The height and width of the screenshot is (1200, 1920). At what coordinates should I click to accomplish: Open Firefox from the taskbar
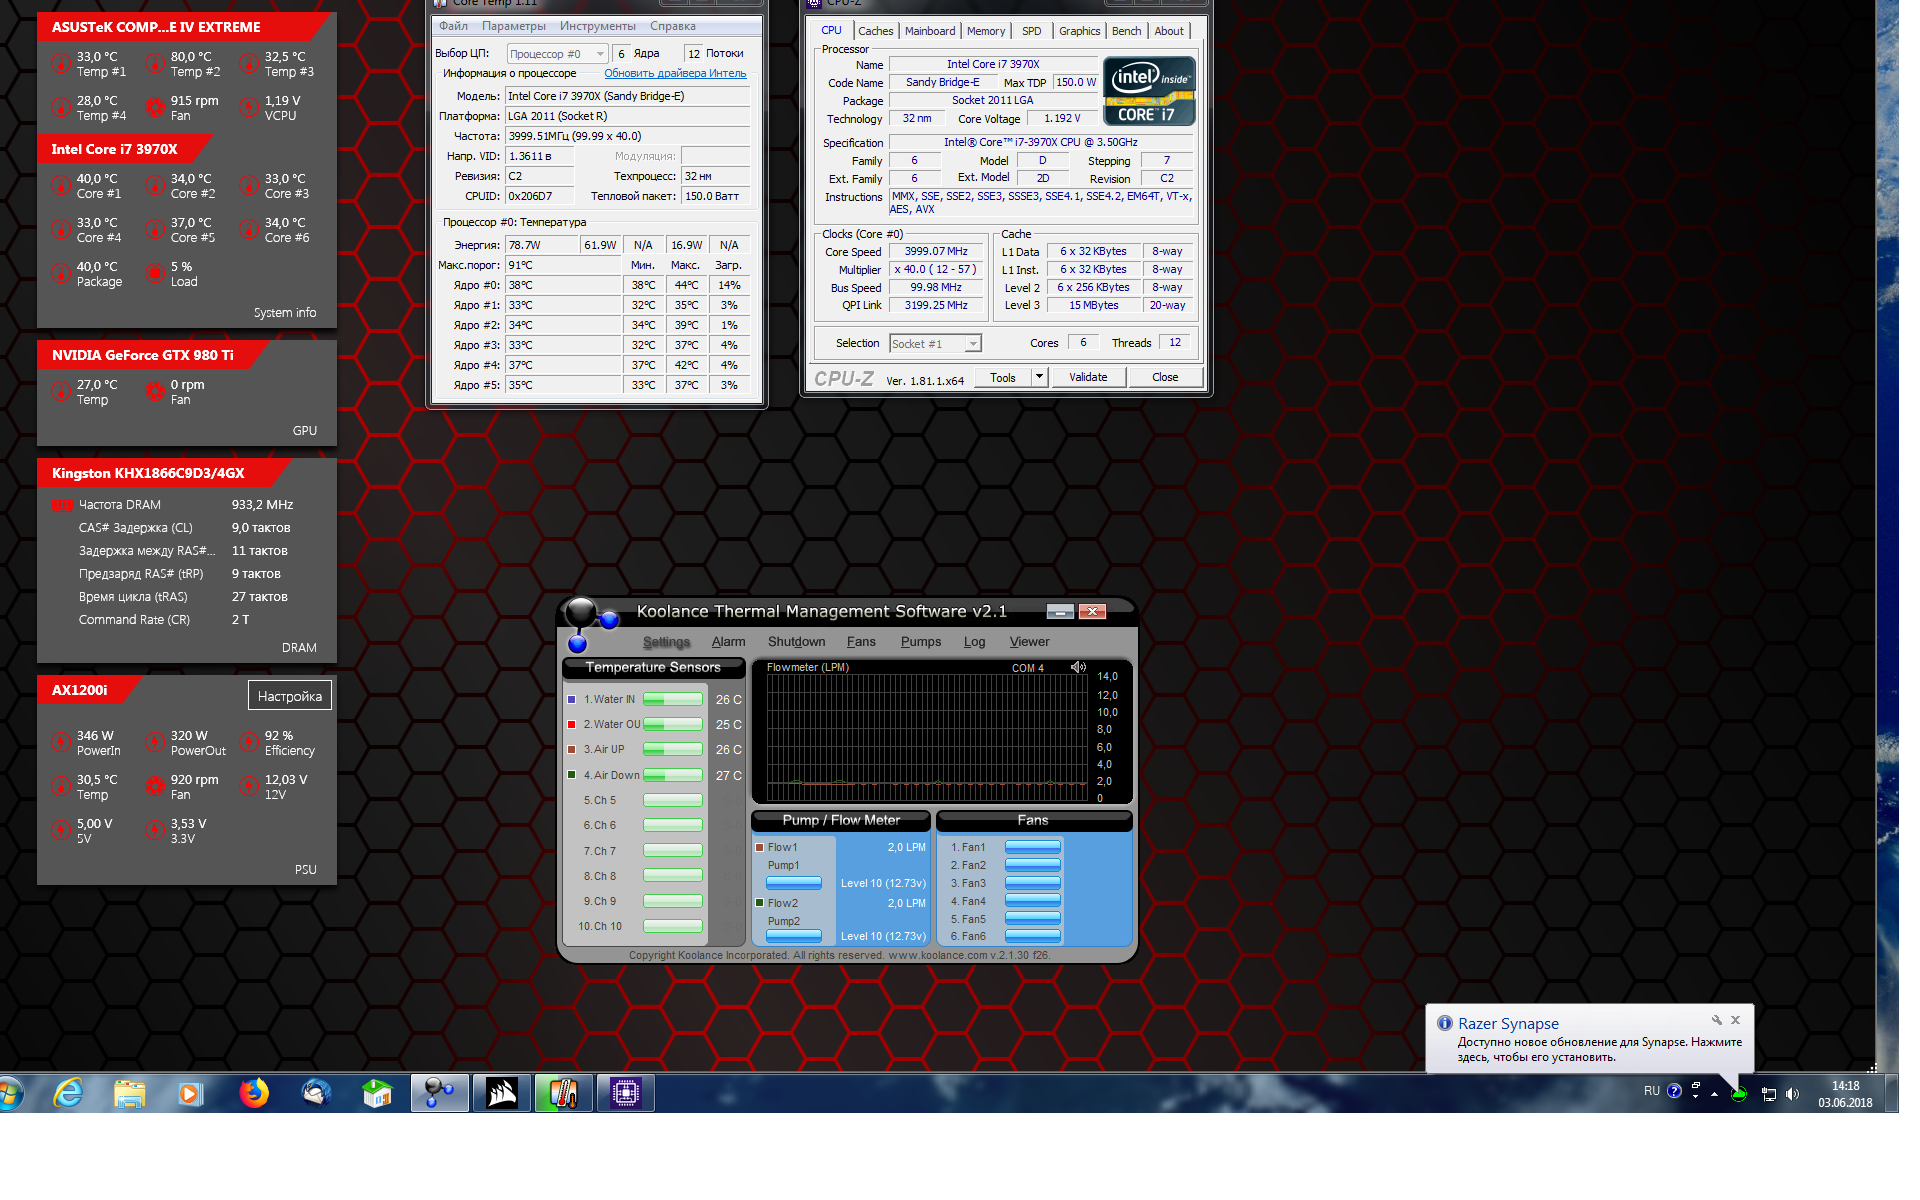click(x=254, y=1093)
